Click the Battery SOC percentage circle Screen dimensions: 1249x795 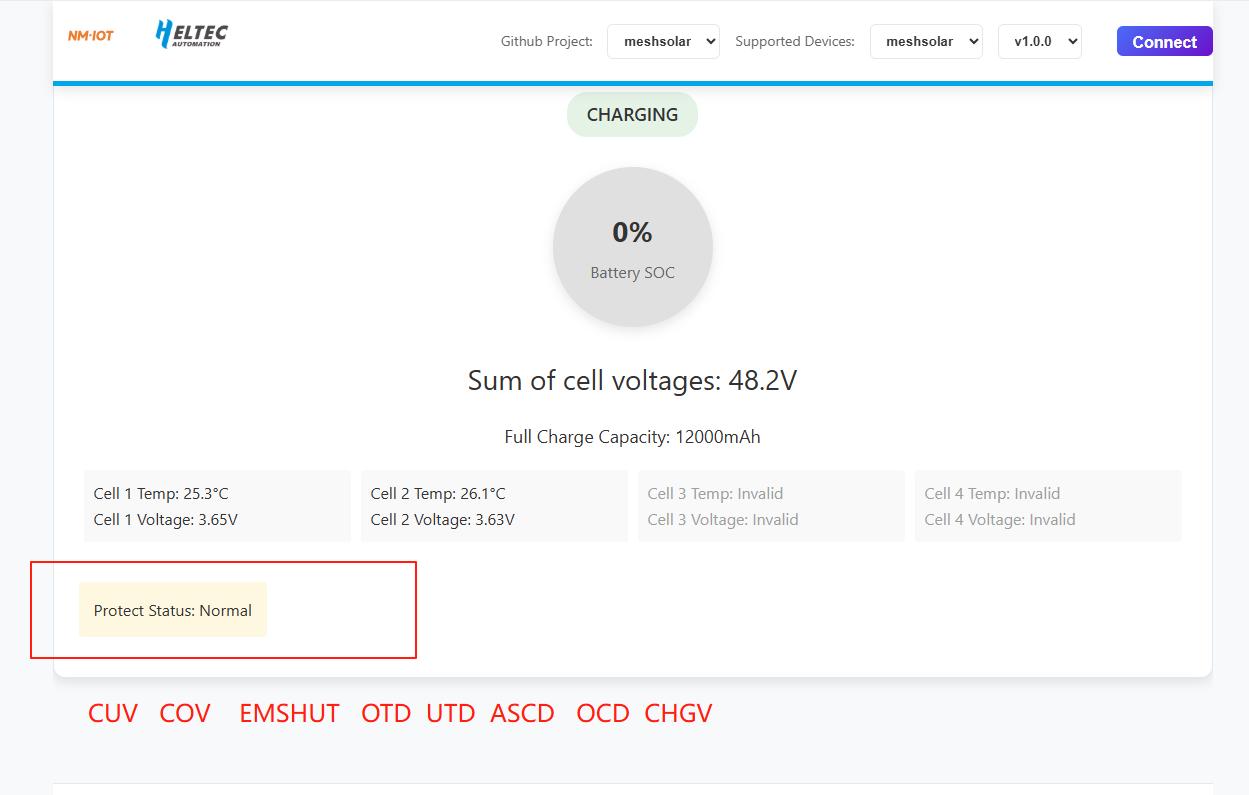[x=632, y=247]
